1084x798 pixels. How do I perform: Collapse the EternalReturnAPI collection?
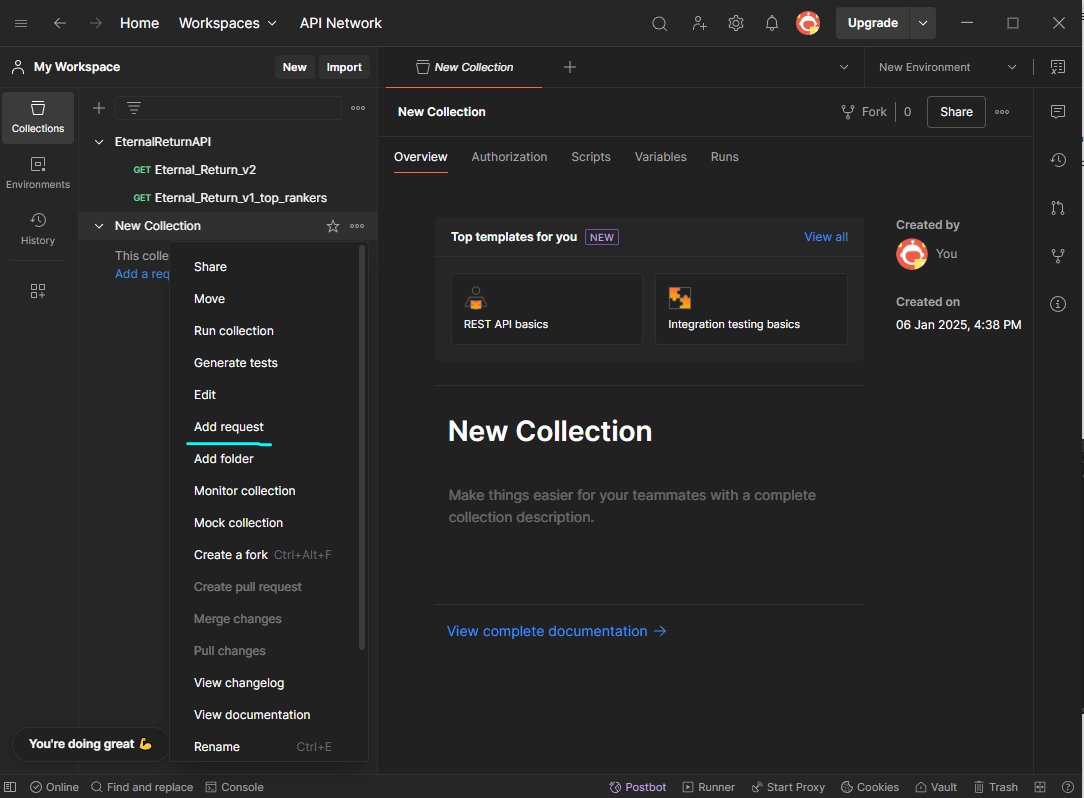(99, 142)
